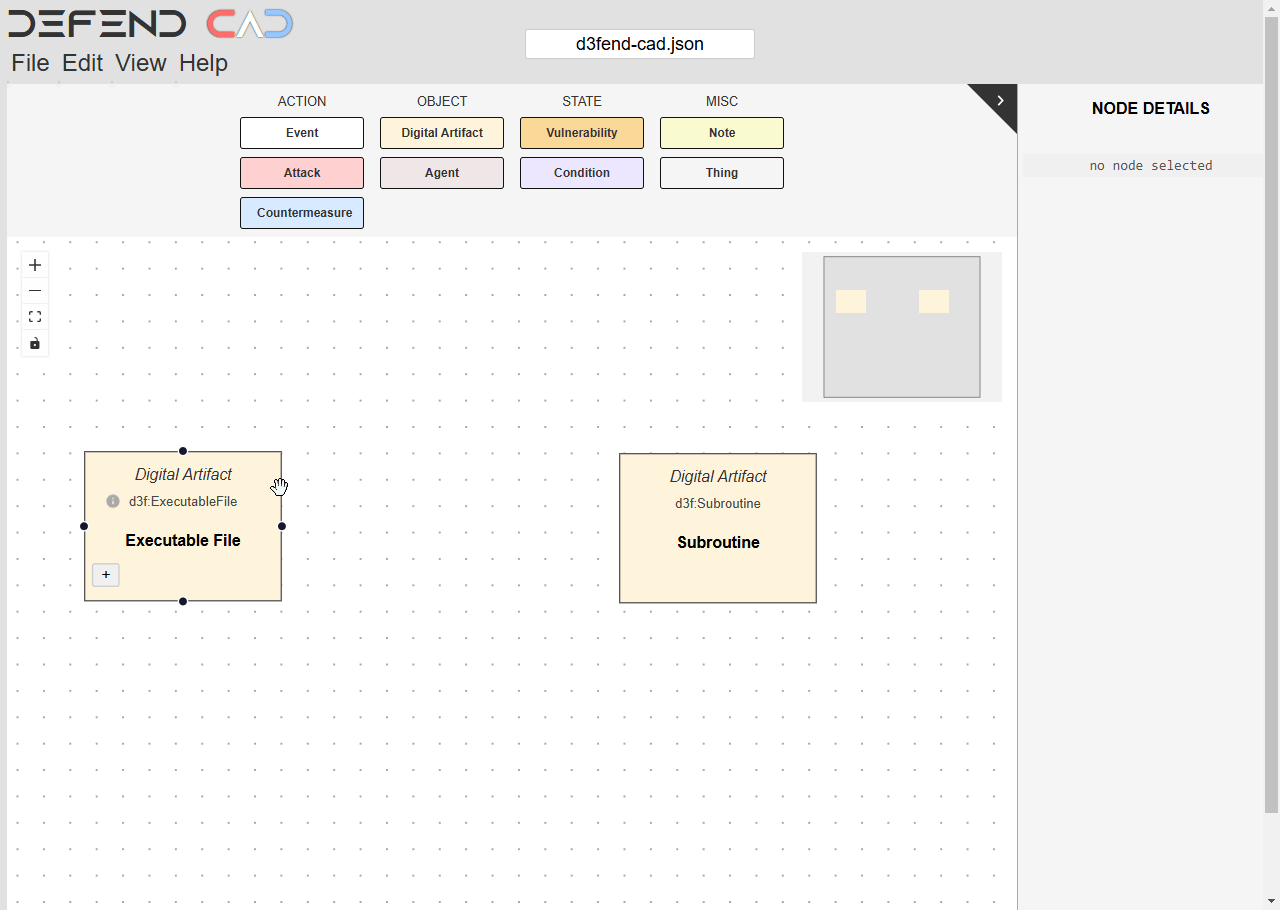Click the top connection handle of Executable File

tap(183, 451)
